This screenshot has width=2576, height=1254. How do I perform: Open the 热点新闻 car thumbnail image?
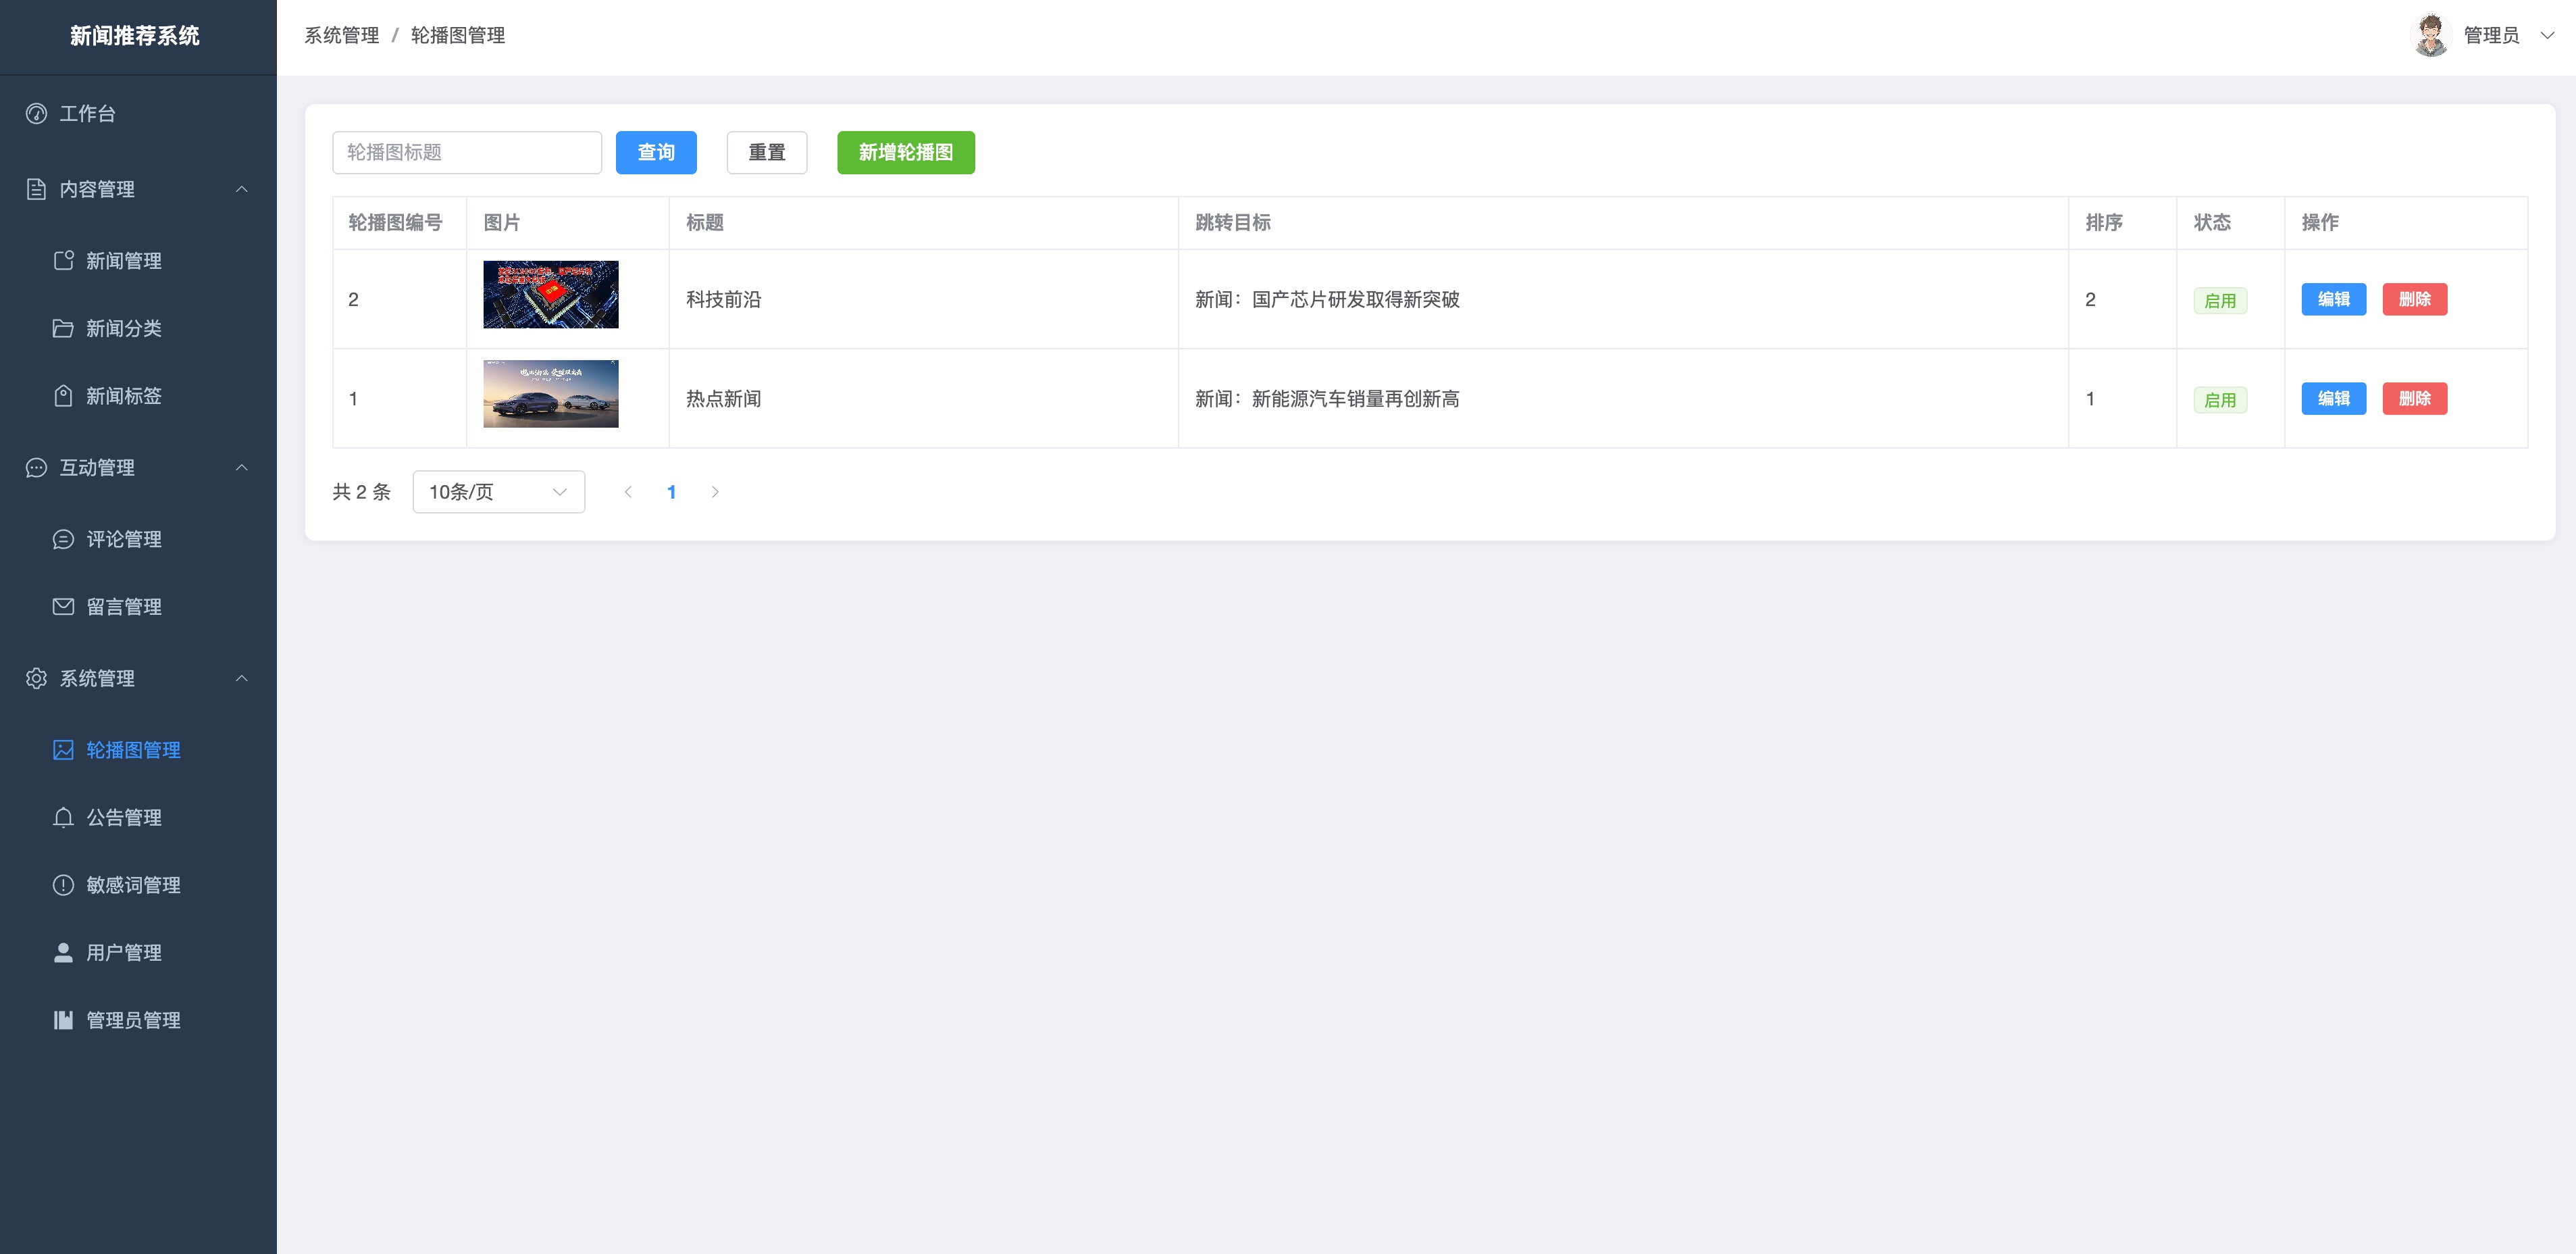[551, 394]
